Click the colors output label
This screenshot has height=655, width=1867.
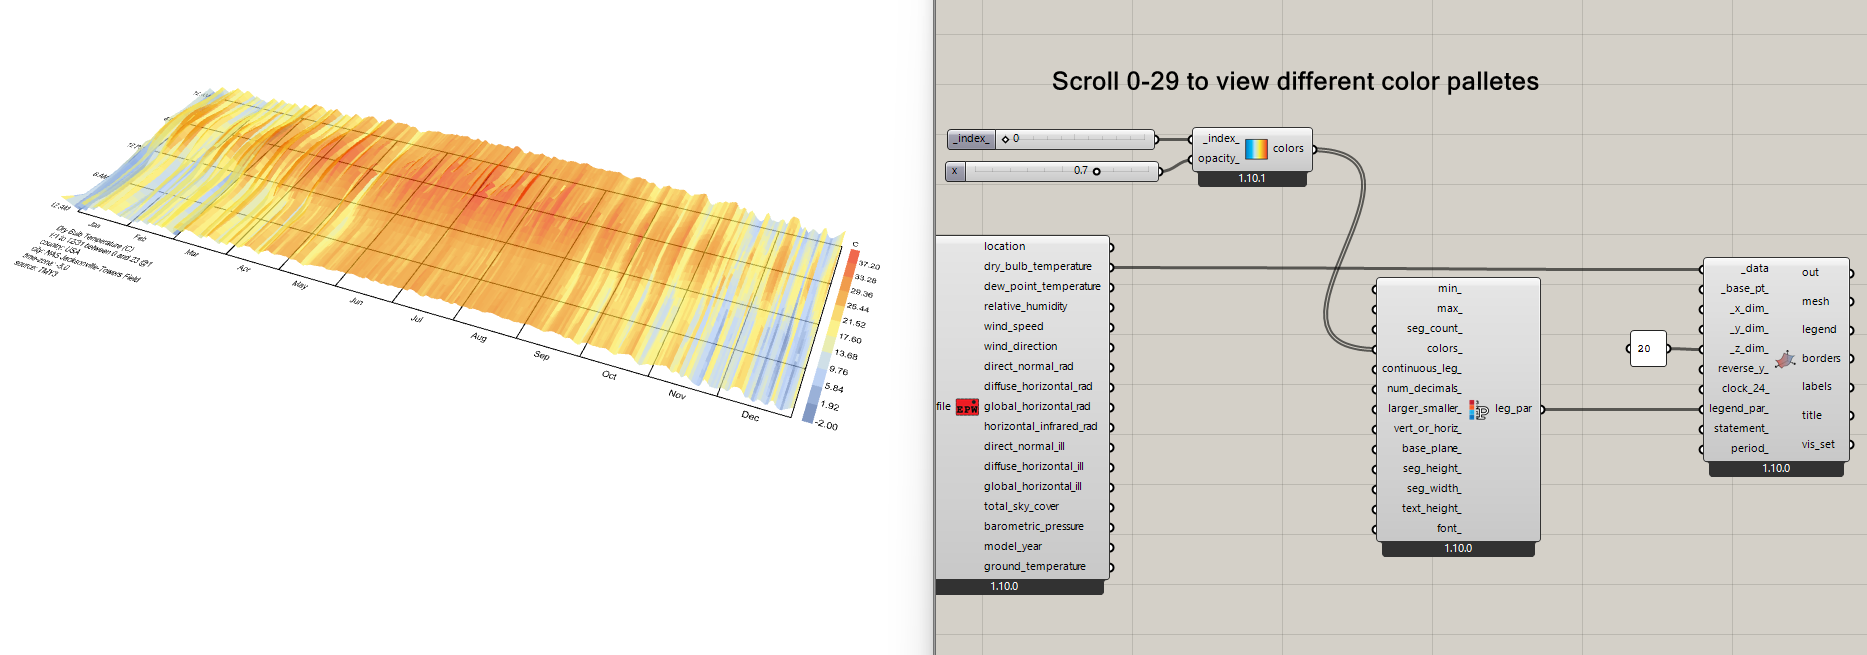1288,149
